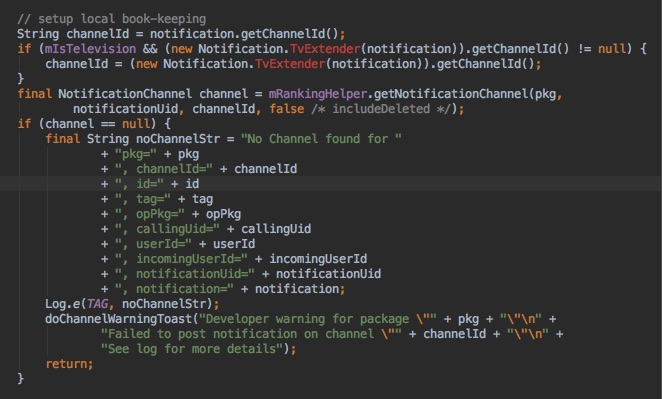Image resolution: width=662 pixels, height=399 pixels.
Task: Click the NotificationChannel type name
Action: pyautogui.click(x=125, y=94)
